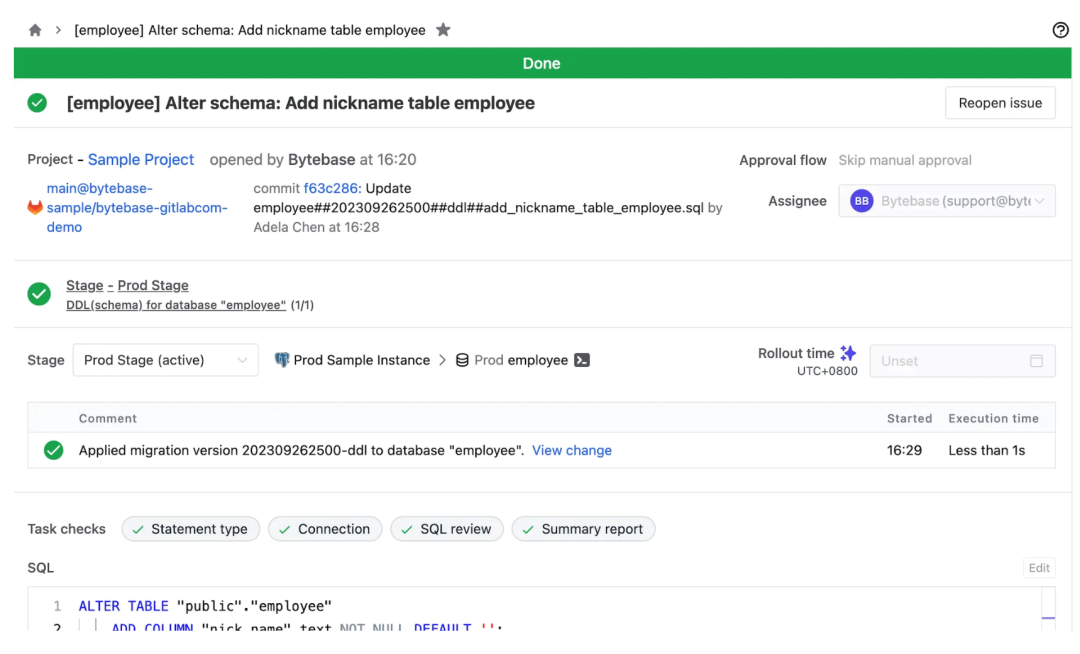Open the Assignee Bytebase dropdown
This screenshot has width=1080, height=654.
coord(946,201)
